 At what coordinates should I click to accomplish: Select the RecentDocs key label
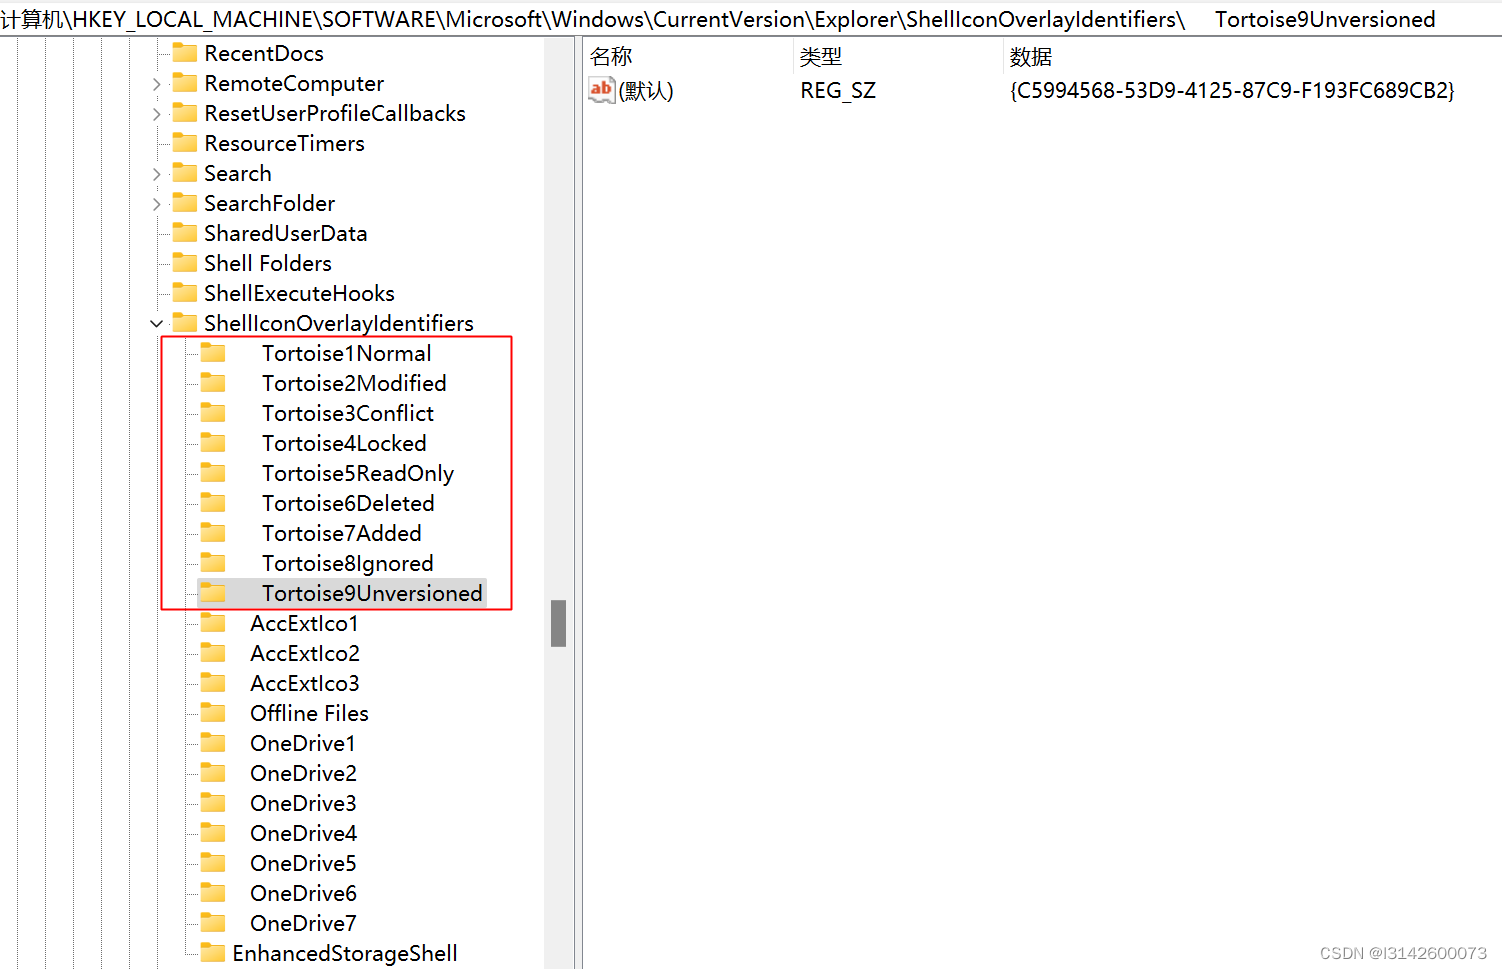coord(264,53)
